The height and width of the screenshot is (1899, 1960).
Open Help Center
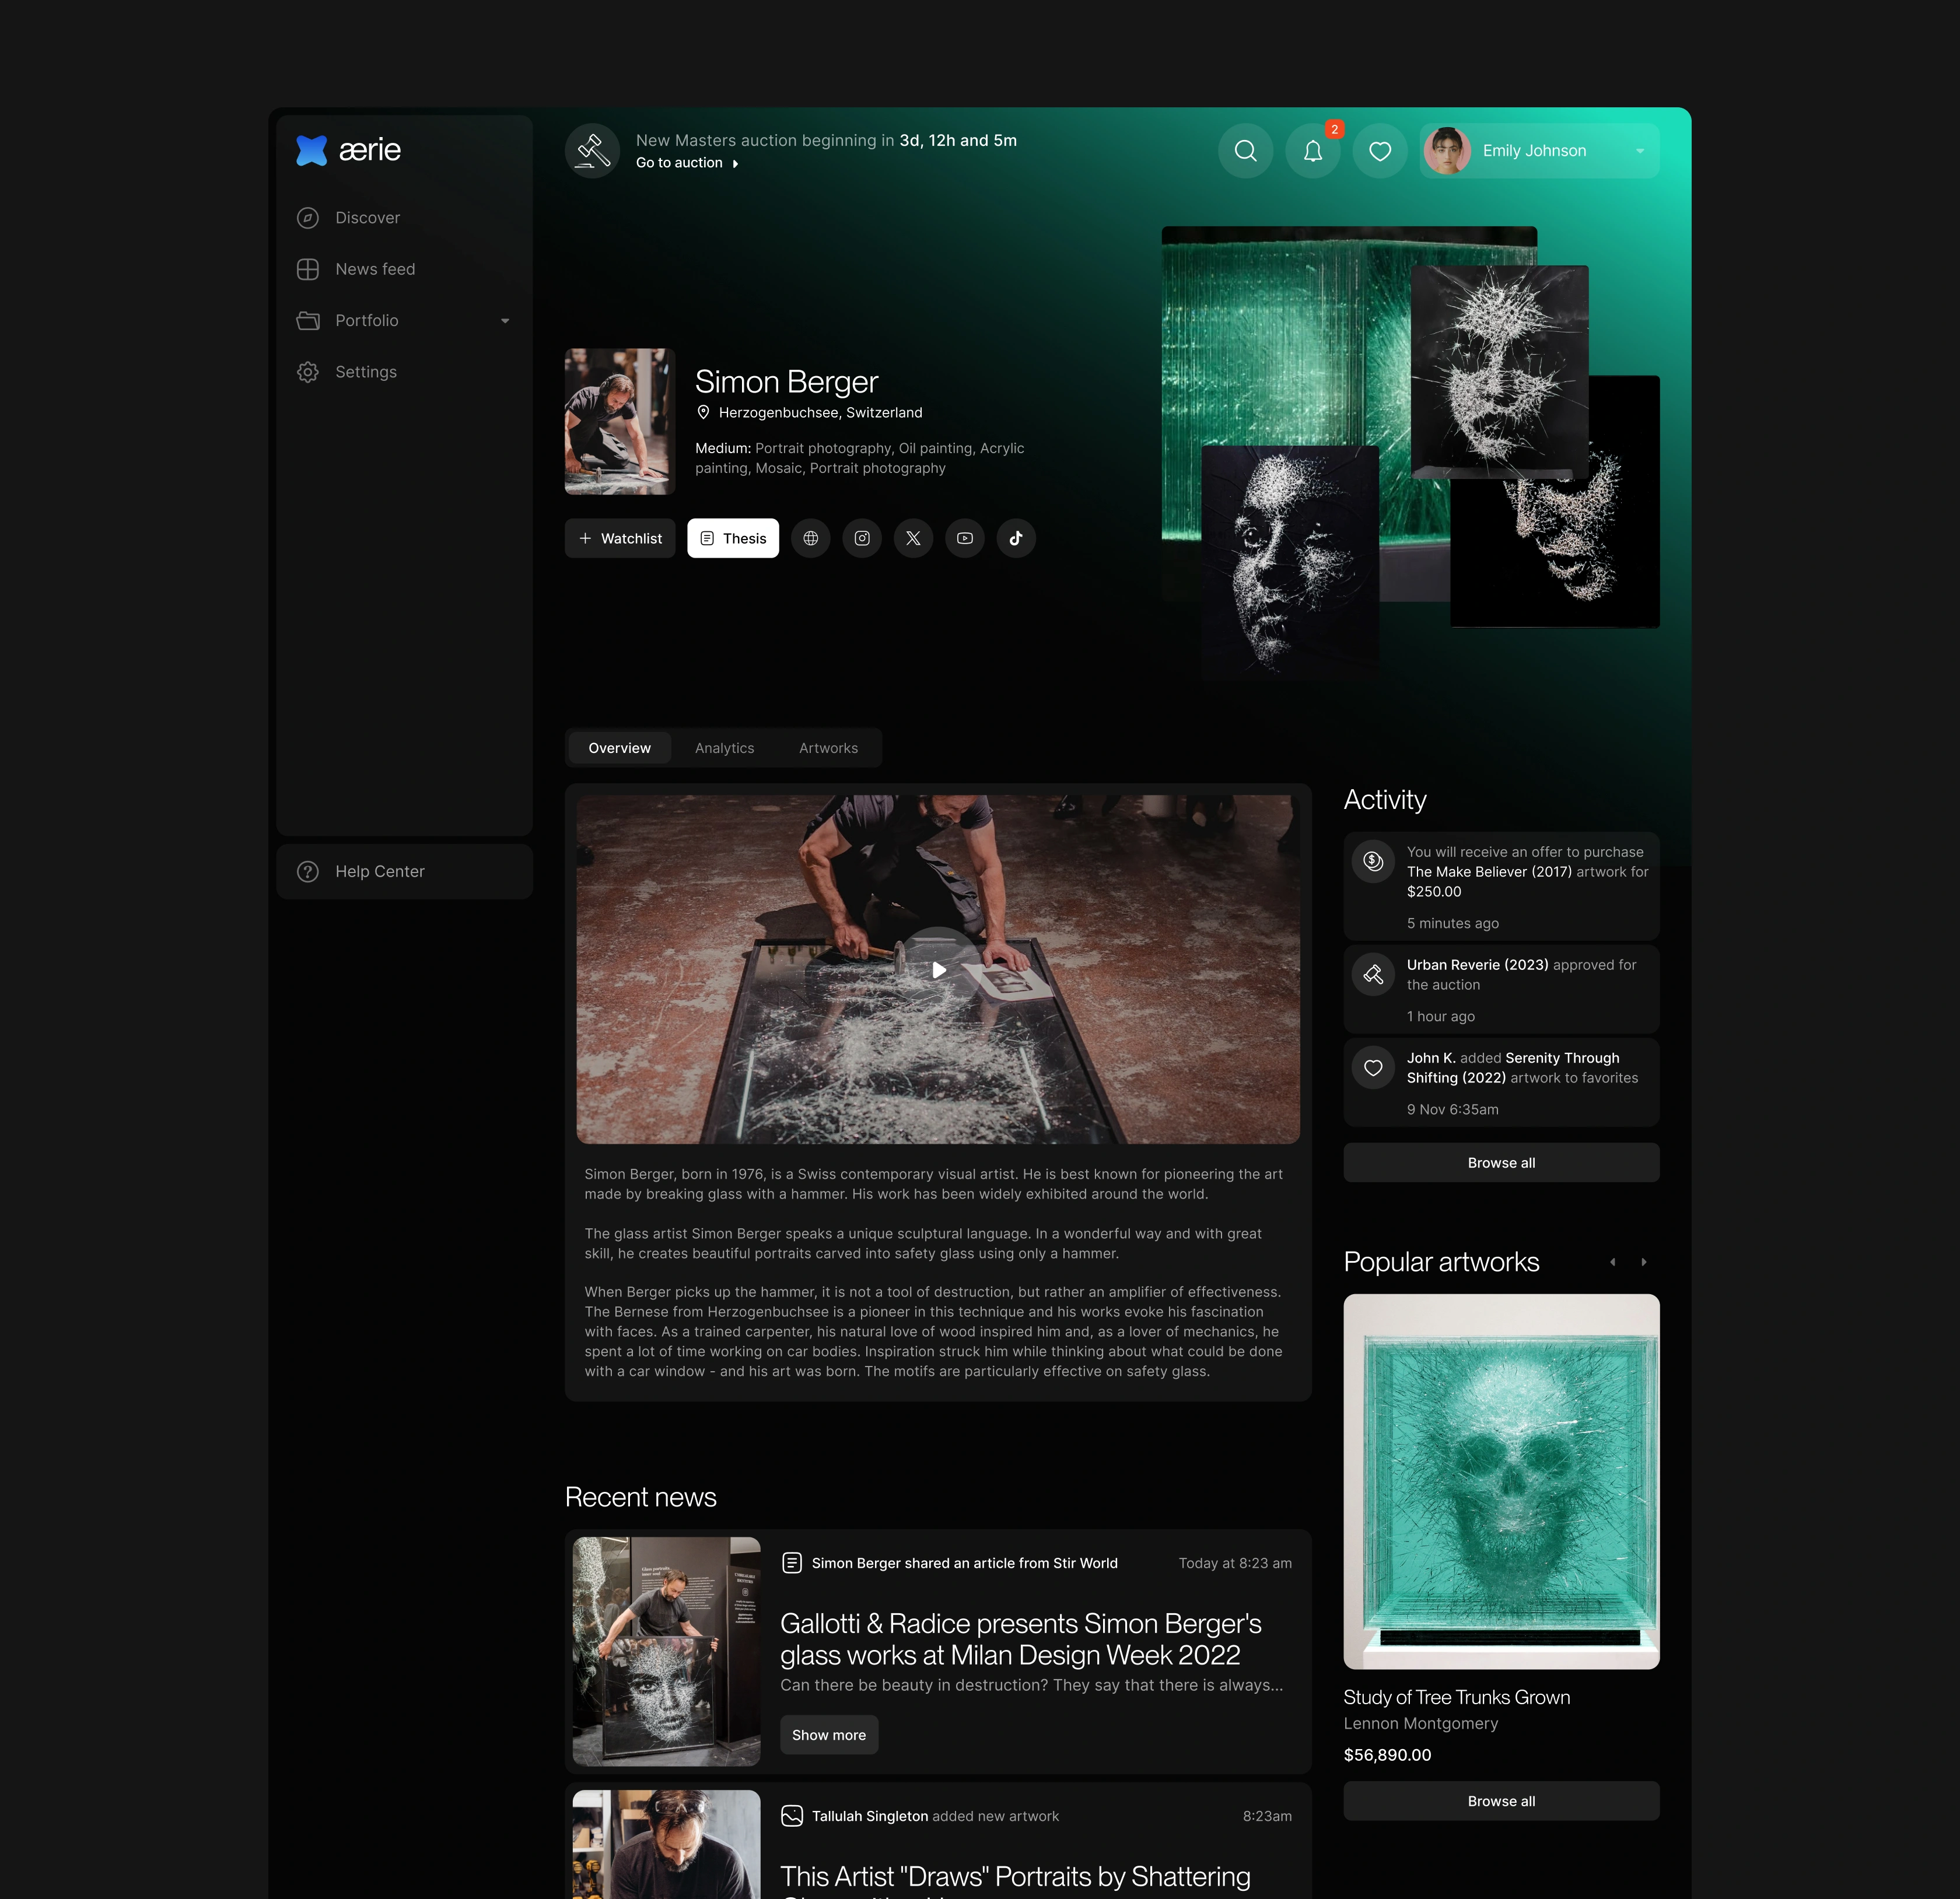coord(404,872)
